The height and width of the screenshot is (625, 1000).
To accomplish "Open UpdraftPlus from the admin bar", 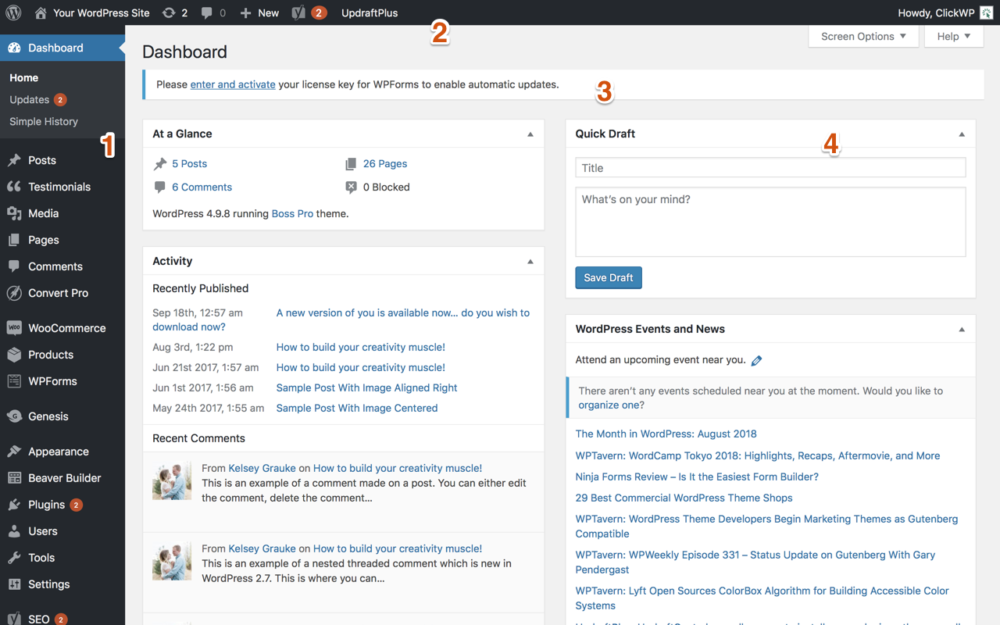I will point(369,13).
